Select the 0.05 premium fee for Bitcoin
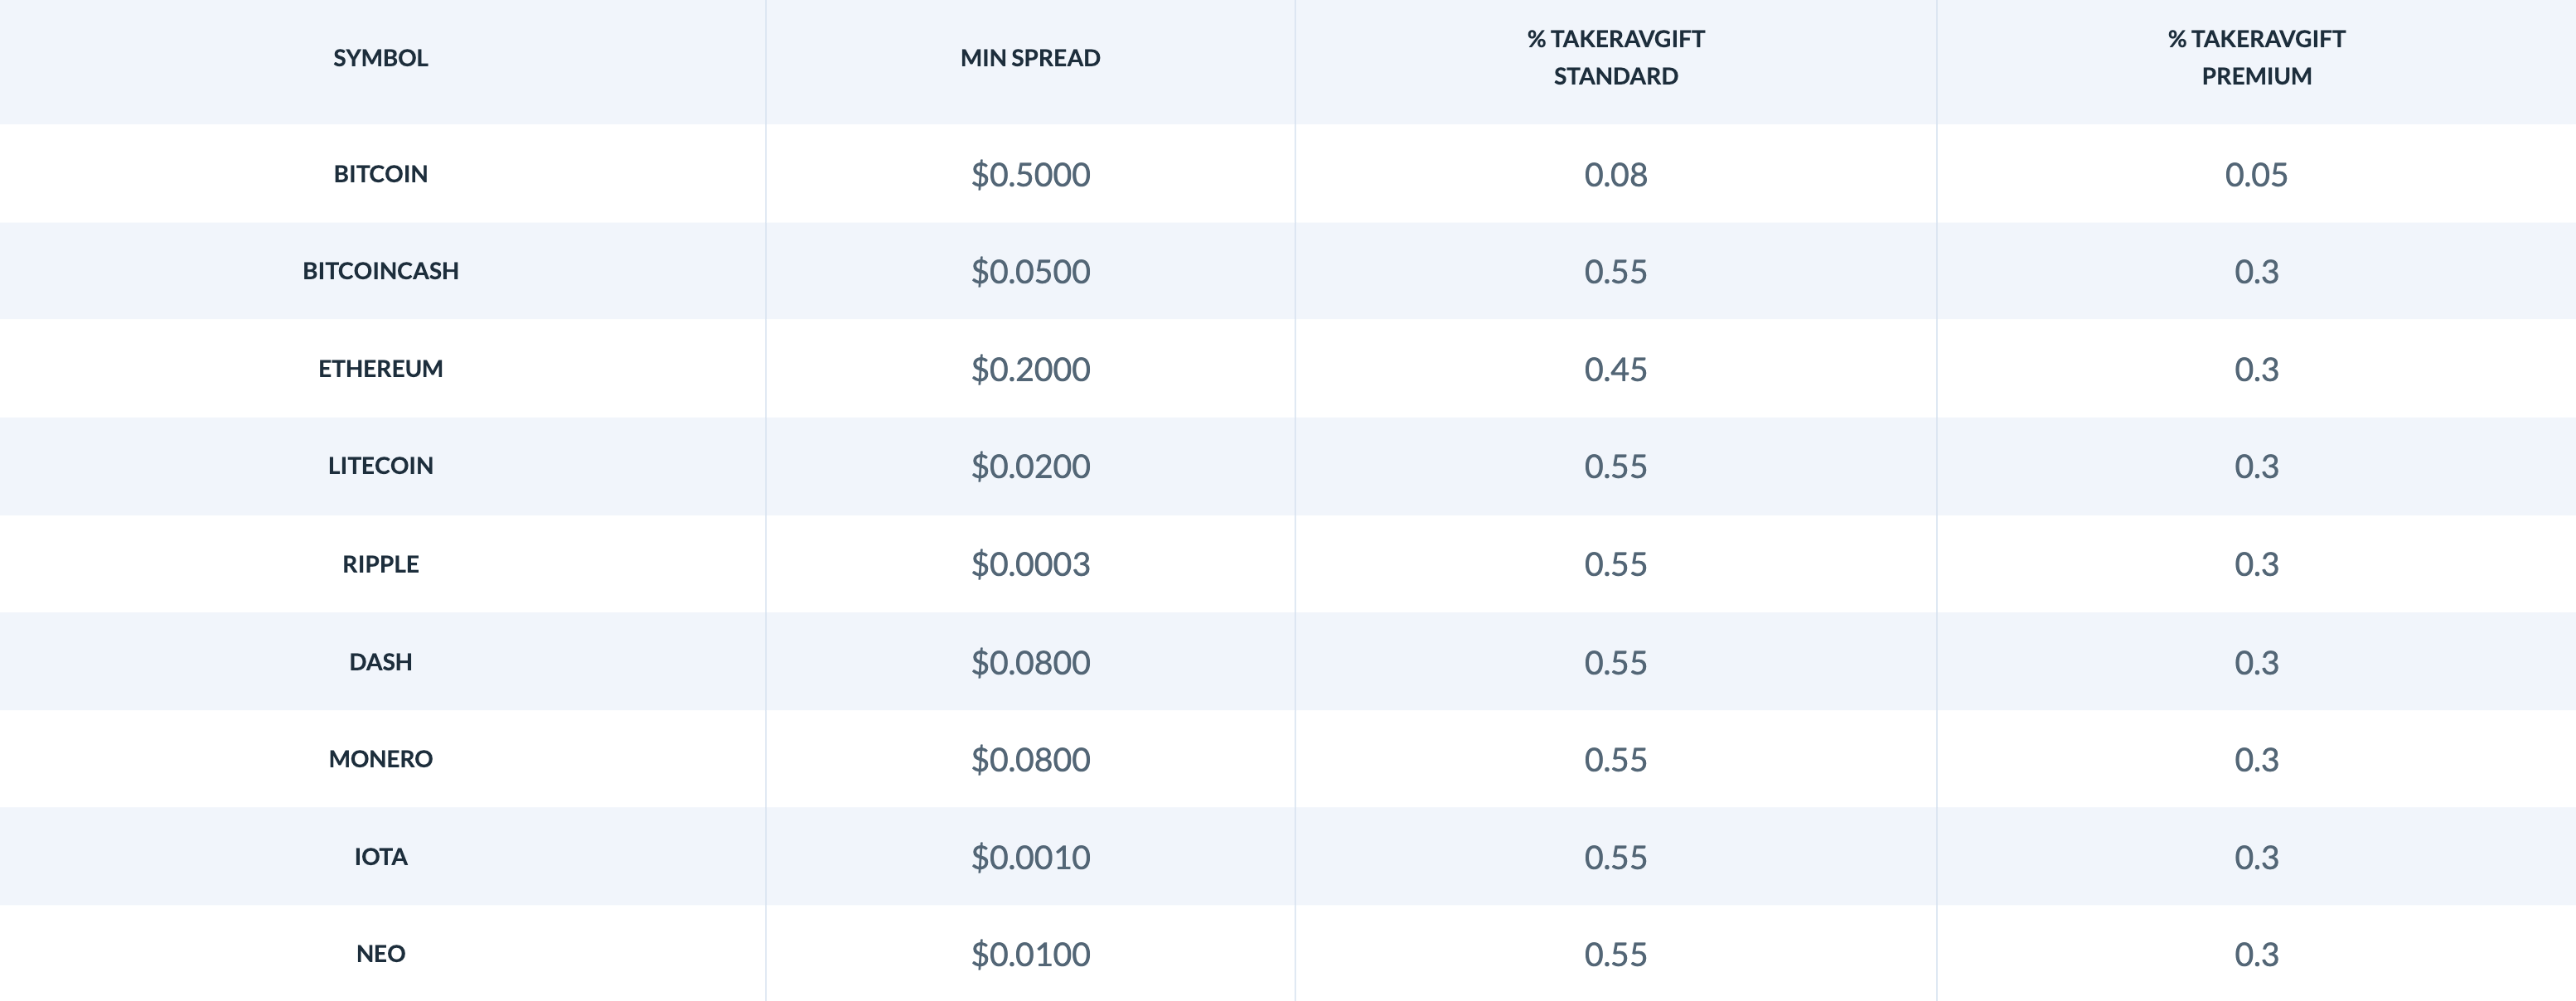The image size is (2576, 1001). pyautogui.click(x=2256, y=175)
